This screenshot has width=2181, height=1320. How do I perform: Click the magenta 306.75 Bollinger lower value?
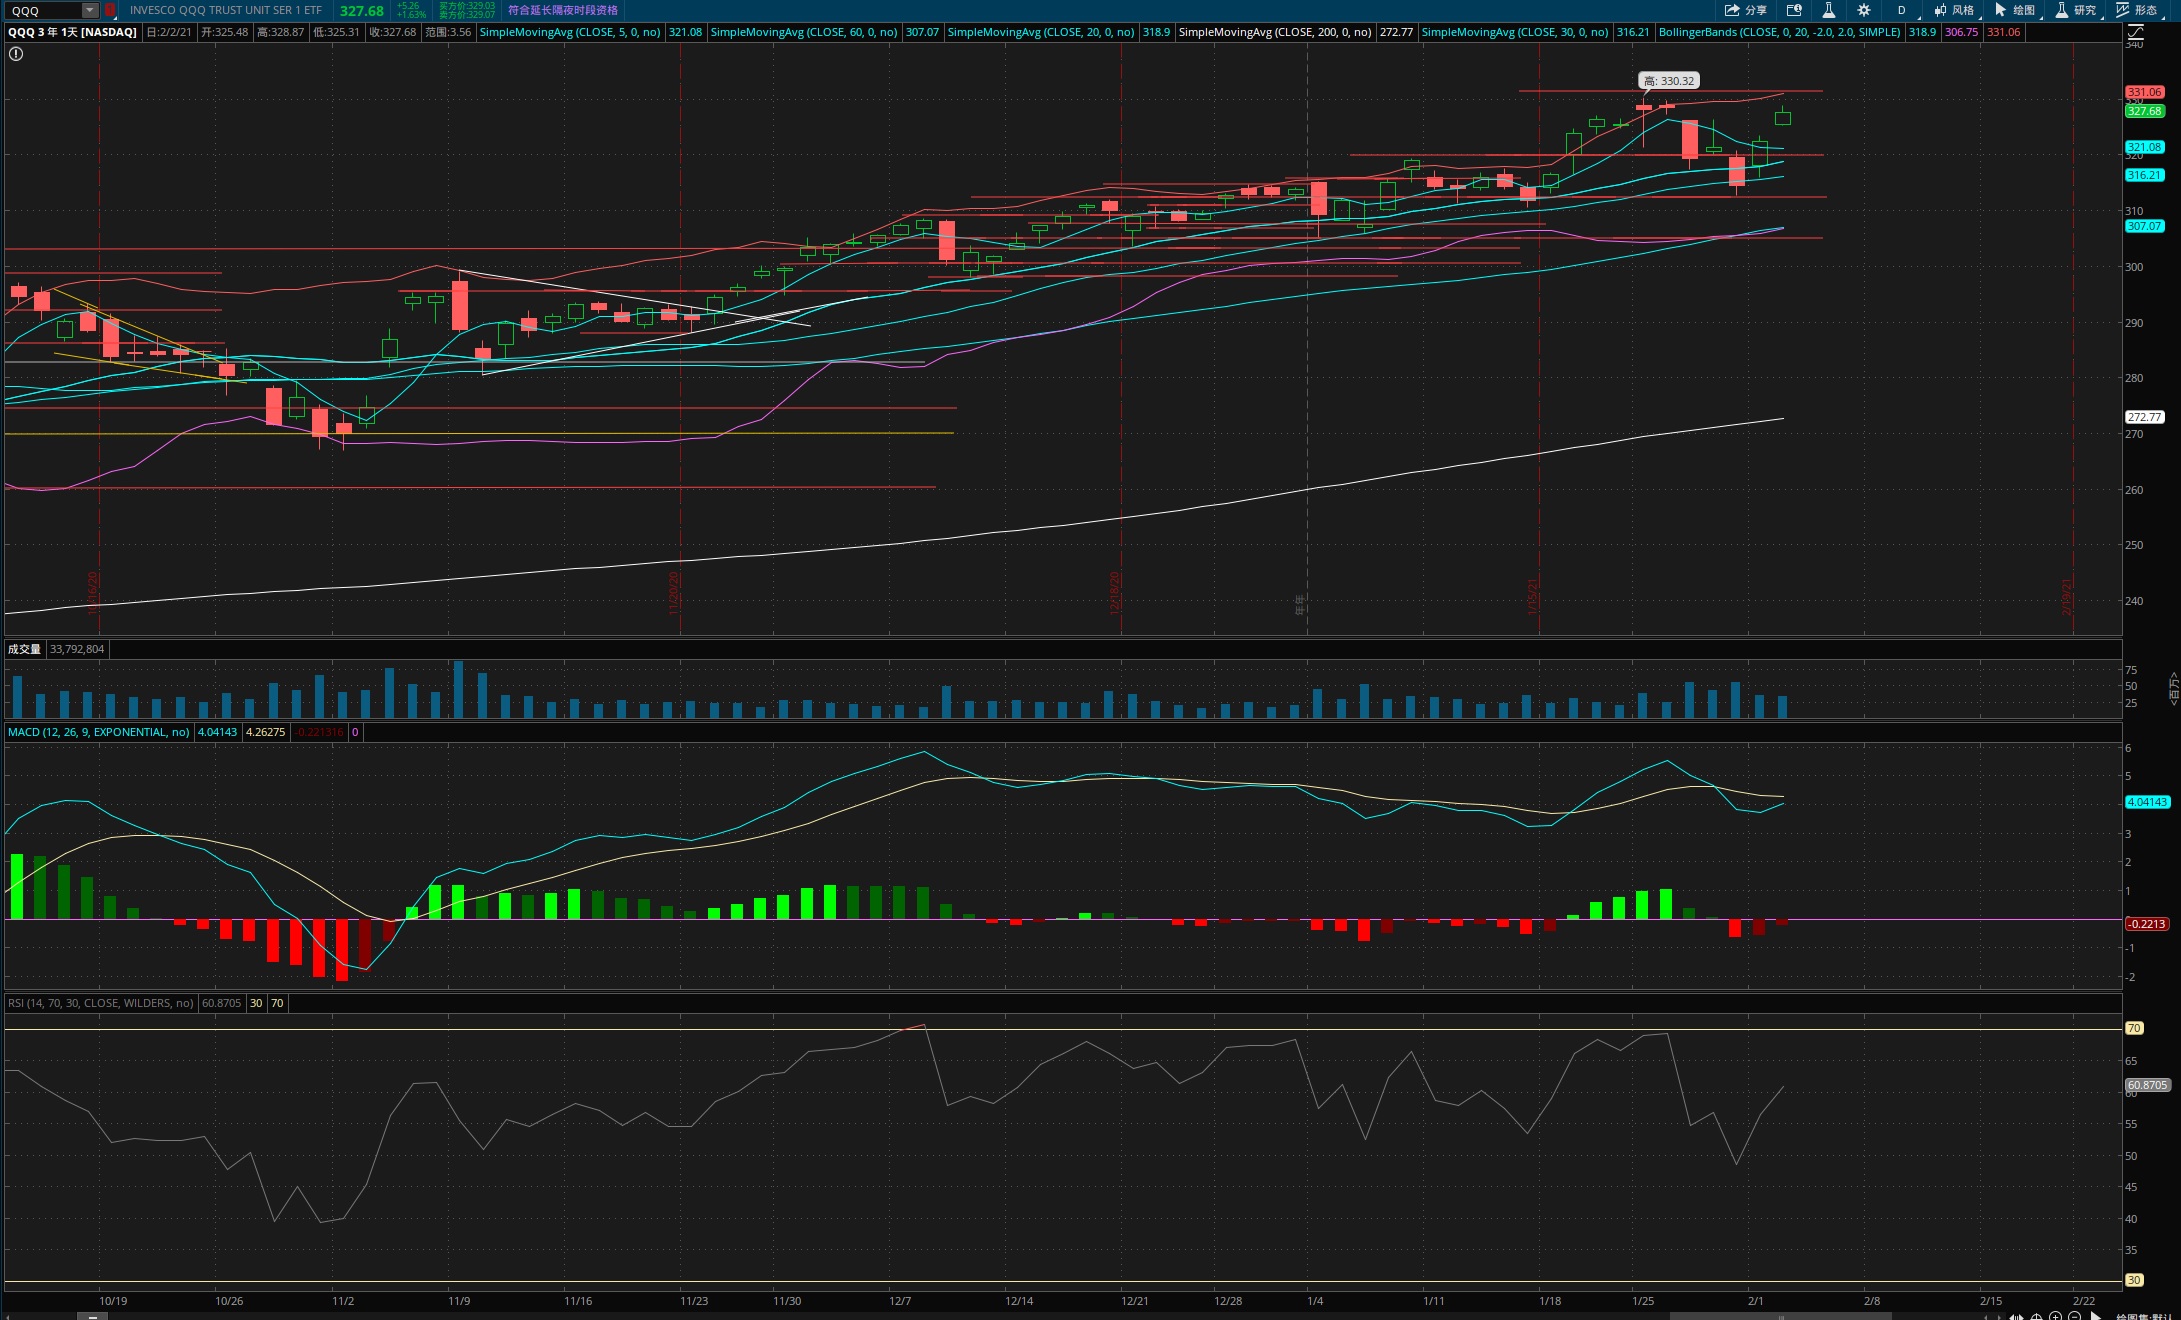pos(1961,32)
